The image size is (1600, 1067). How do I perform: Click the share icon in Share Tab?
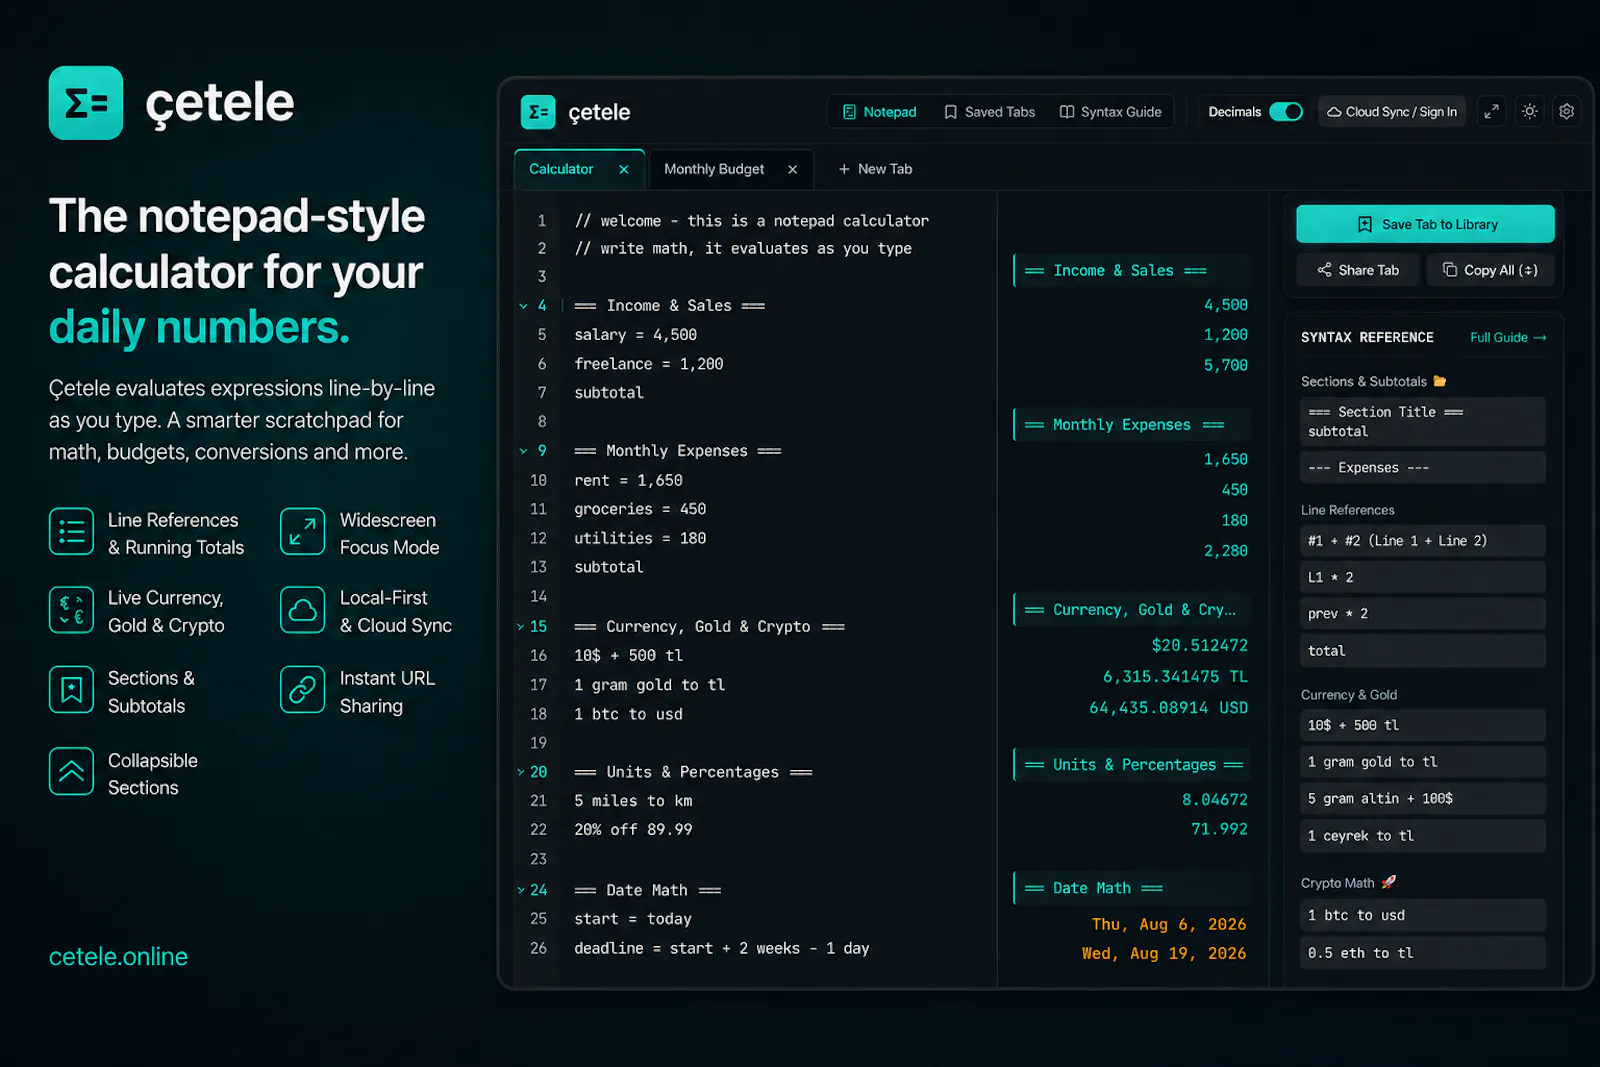click(x=1324, y=270)
